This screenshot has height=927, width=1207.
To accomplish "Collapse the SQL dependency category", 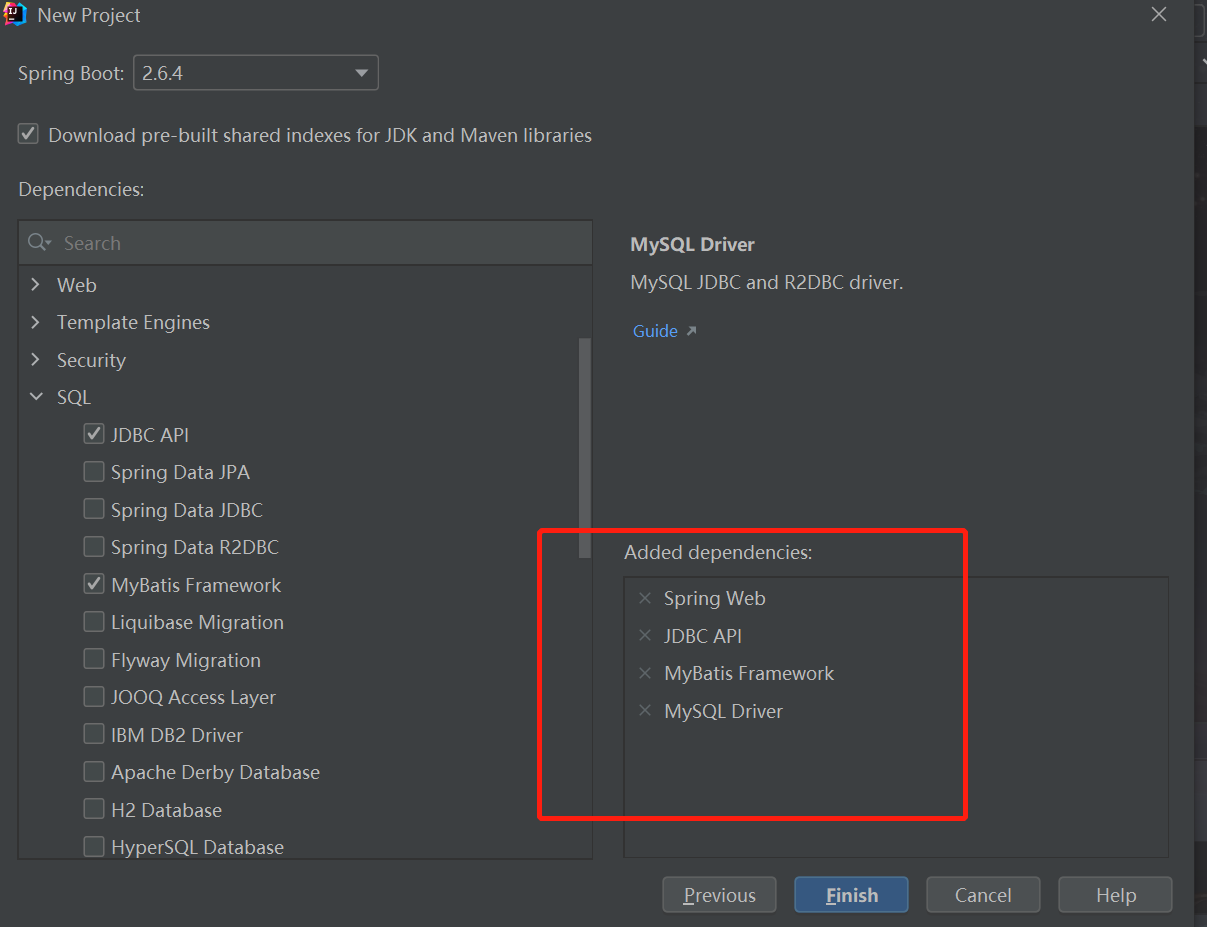I will pyautogui.click(x=36, y=397).
